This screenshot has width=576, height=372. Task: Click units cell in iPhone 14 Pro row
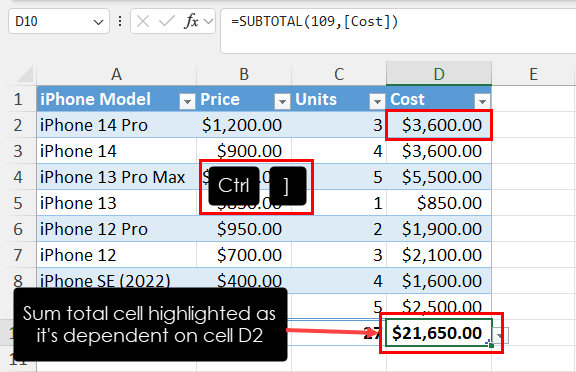pyautogui.click(x=339, y=125)
